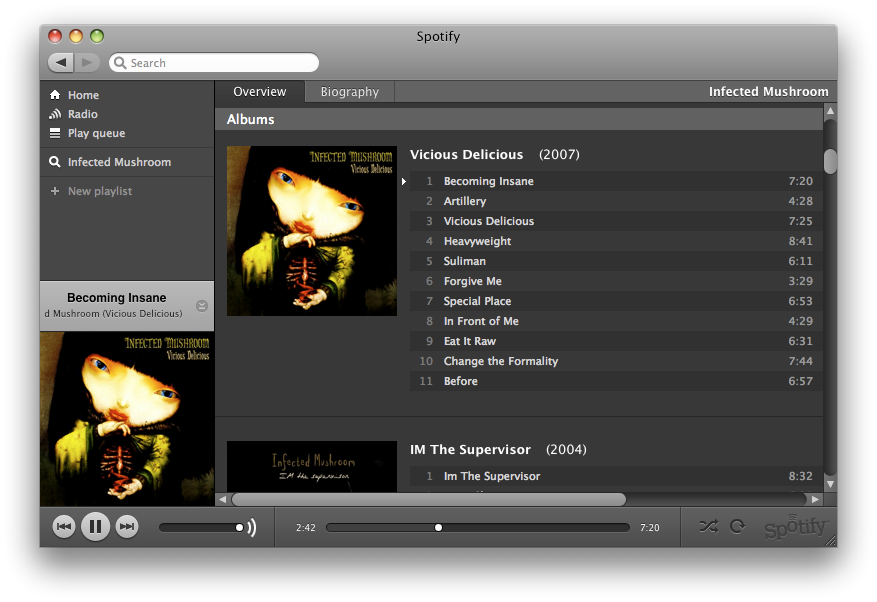Click the scroll left arrow
The image size is (877, 602).
point(223,500)
